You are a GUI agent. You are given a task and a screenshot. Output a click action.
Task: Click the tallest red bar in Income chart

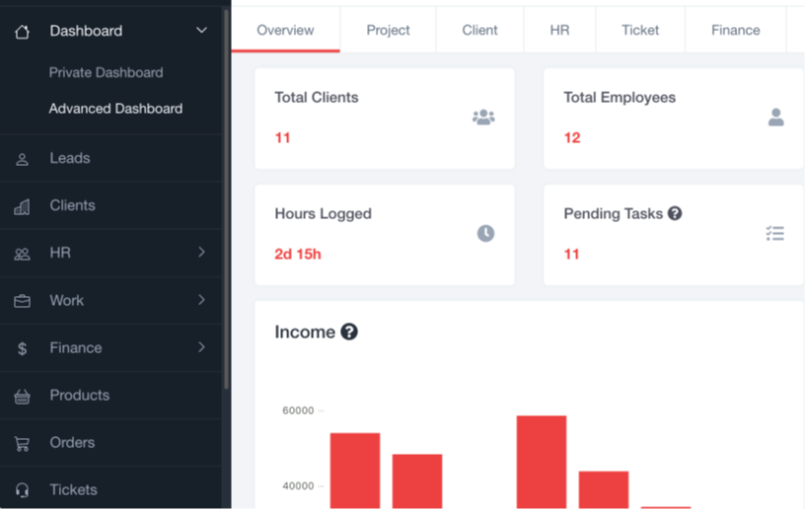click(x=541, y=460)
